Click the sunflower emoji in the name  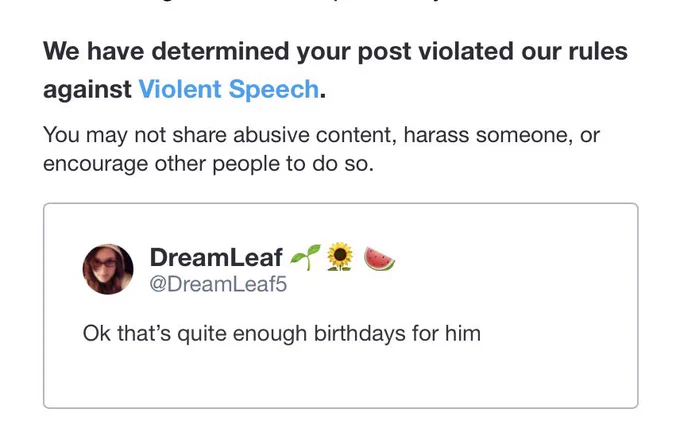coord(340,256)
